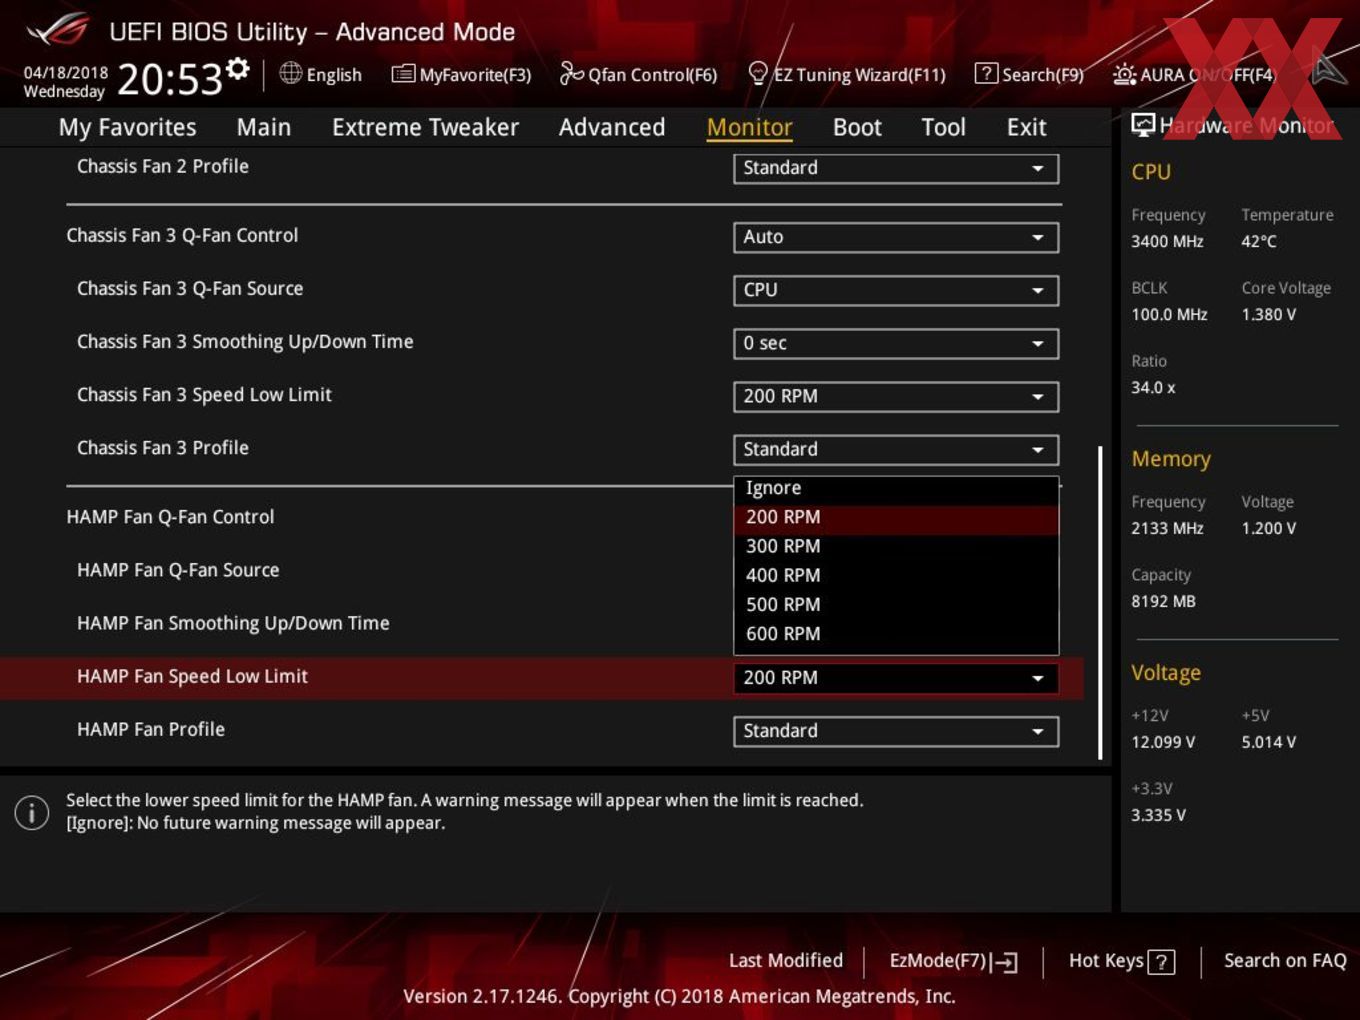The height and width of the screenshot is (1020, 1360).
Task: Open Extreme Tweaker tab
Action: tap(425, 127)
